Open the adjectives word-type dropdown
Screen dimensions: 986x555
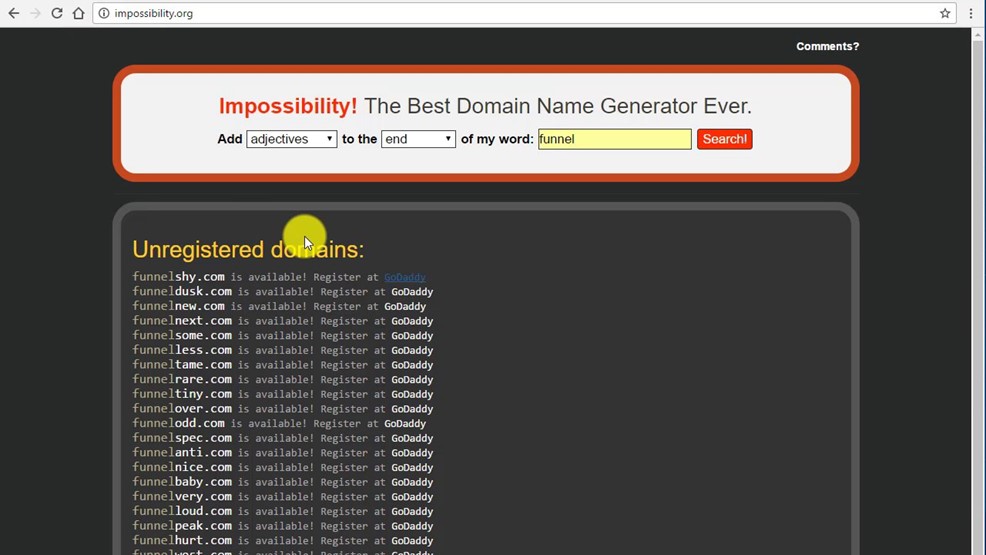click(x=291, y=139)
